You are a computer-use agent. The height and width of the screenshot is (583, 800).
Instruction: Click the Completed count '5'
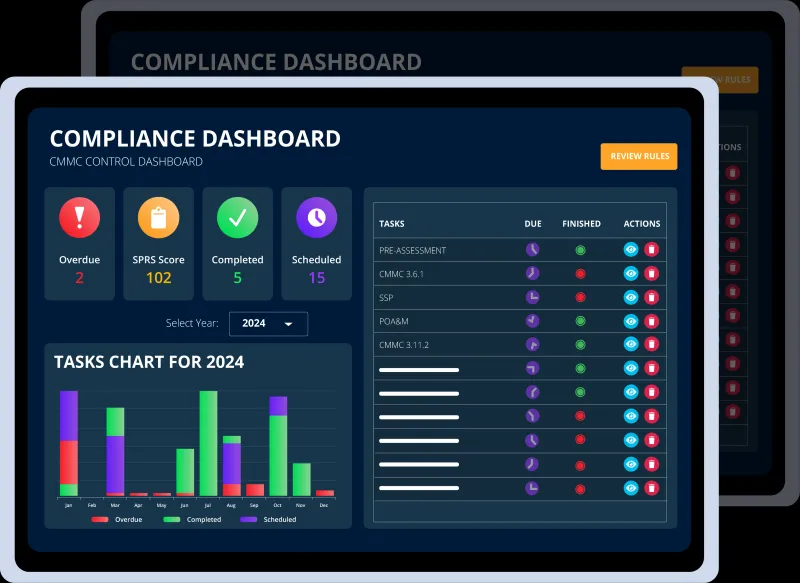click(237, 278)
